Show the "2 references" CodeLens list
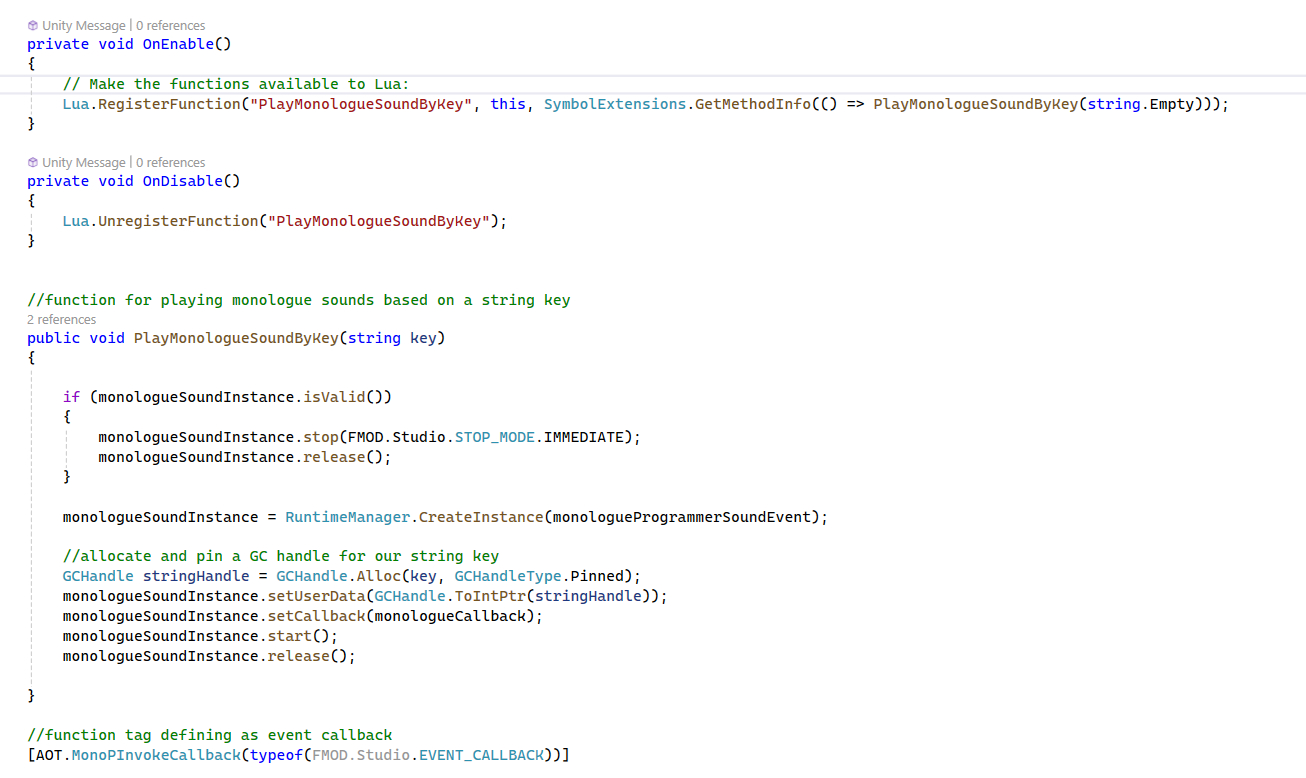1306x778 pixels. [62, 320]
